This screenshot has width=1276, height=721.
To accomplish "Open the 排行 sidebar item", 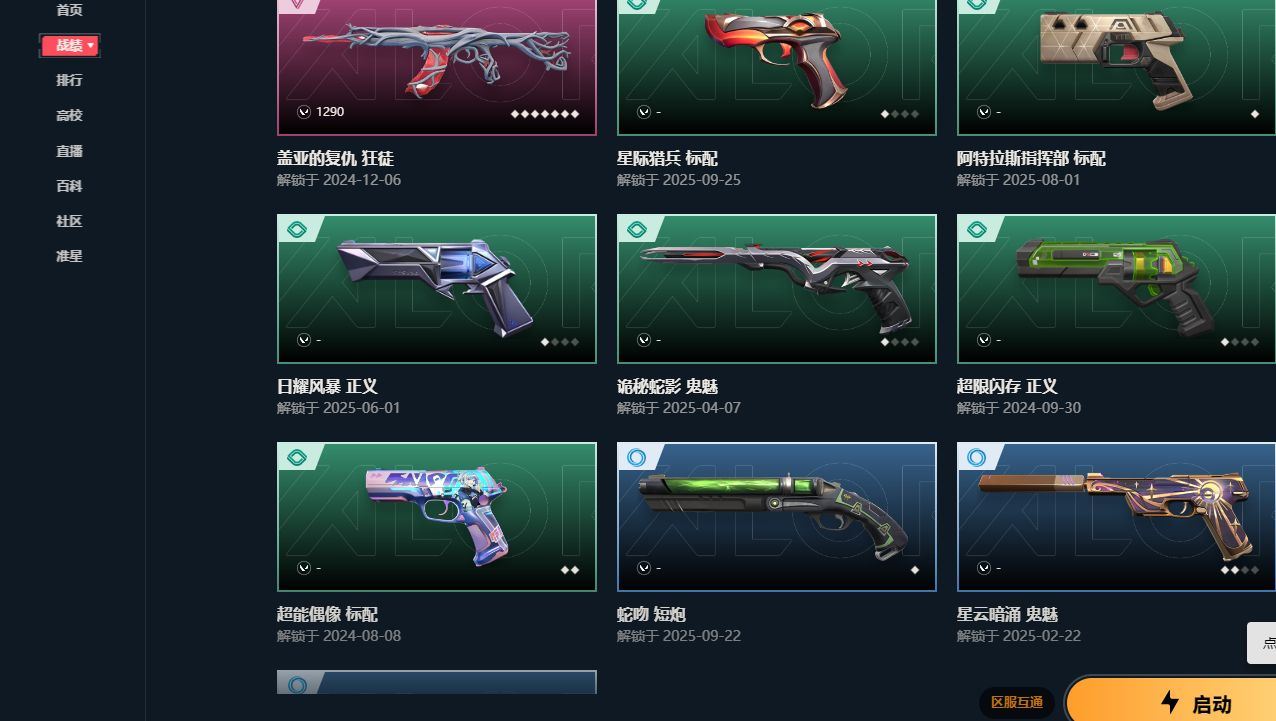I will pos(69,80).
